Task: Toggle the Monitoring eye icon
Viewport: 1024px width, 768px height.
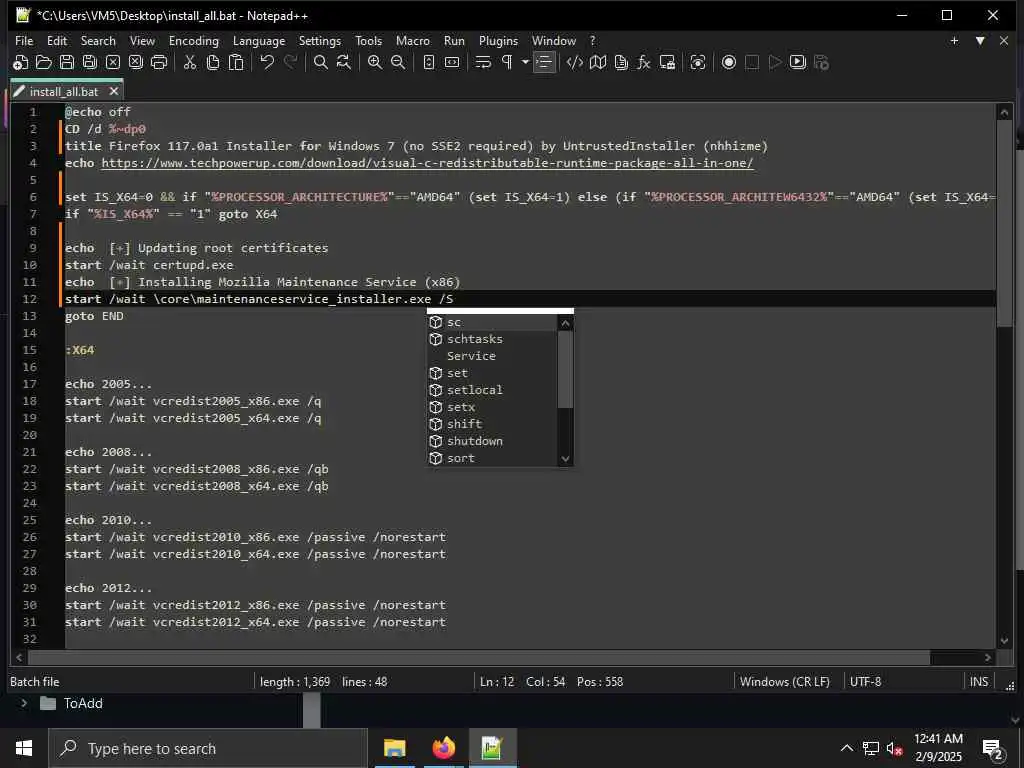Action: click(x=698, y=63)
